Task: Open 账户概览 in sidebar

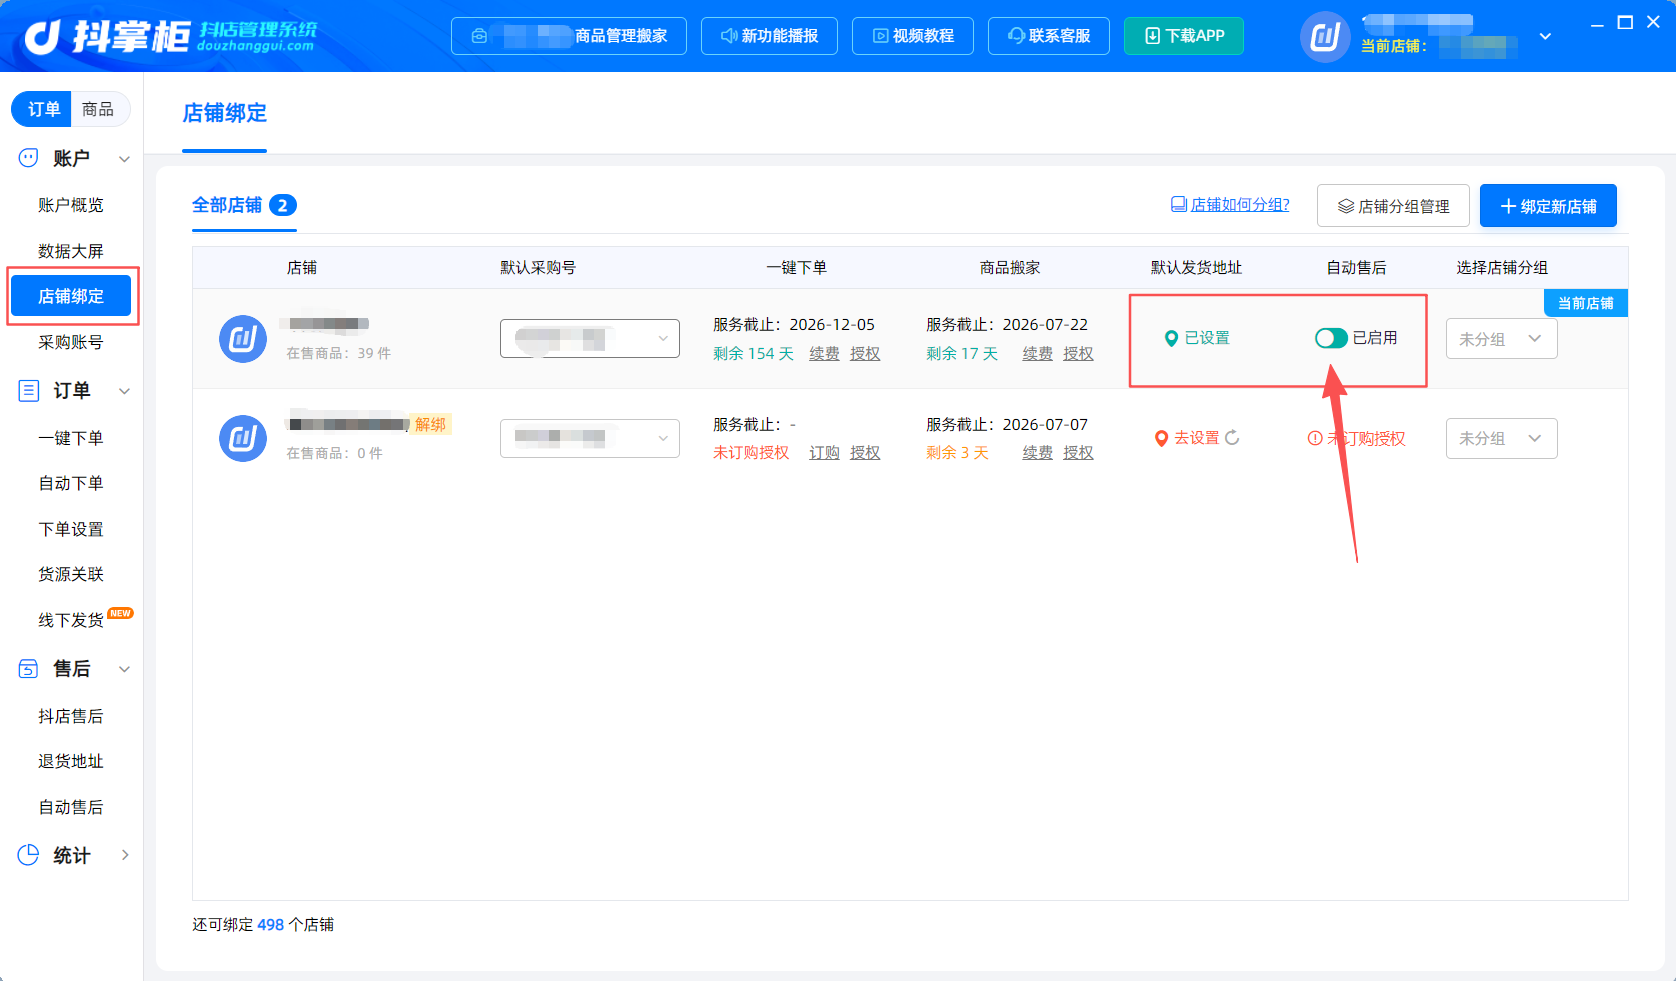Action: point(71,205)
